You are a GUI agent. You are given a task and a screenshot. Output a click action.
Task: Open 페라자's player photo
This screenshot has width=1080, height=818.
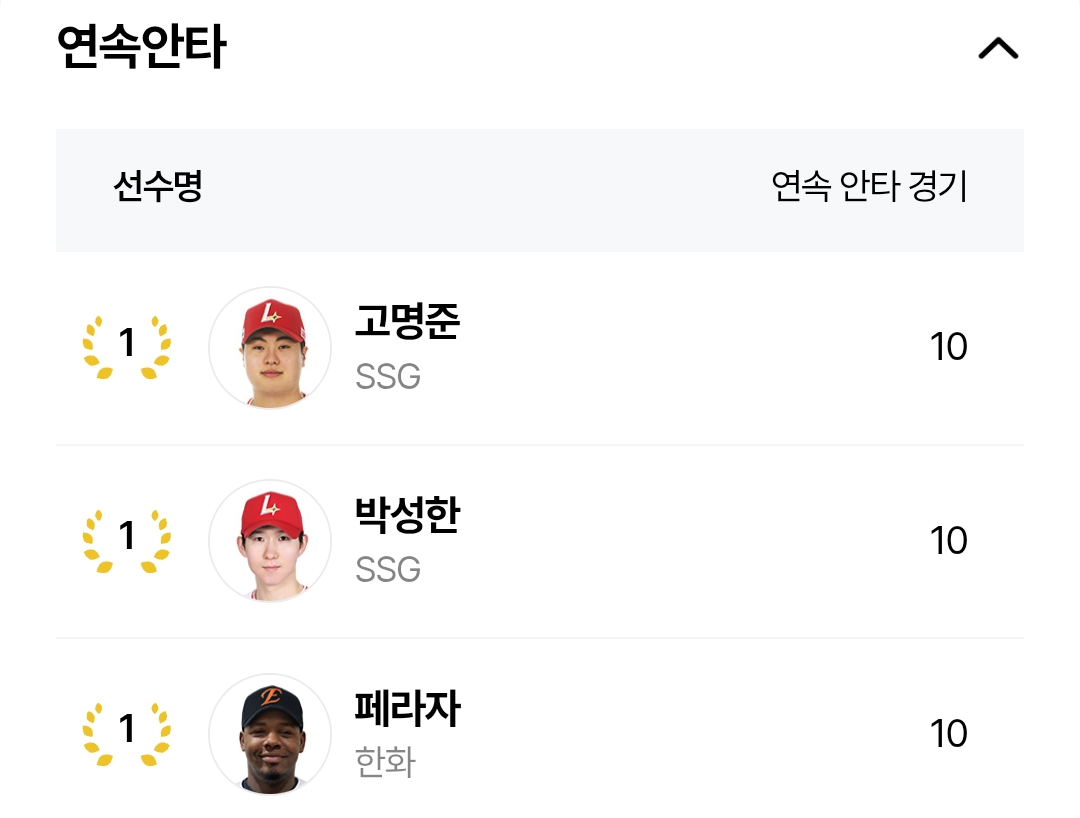[270, 734]
